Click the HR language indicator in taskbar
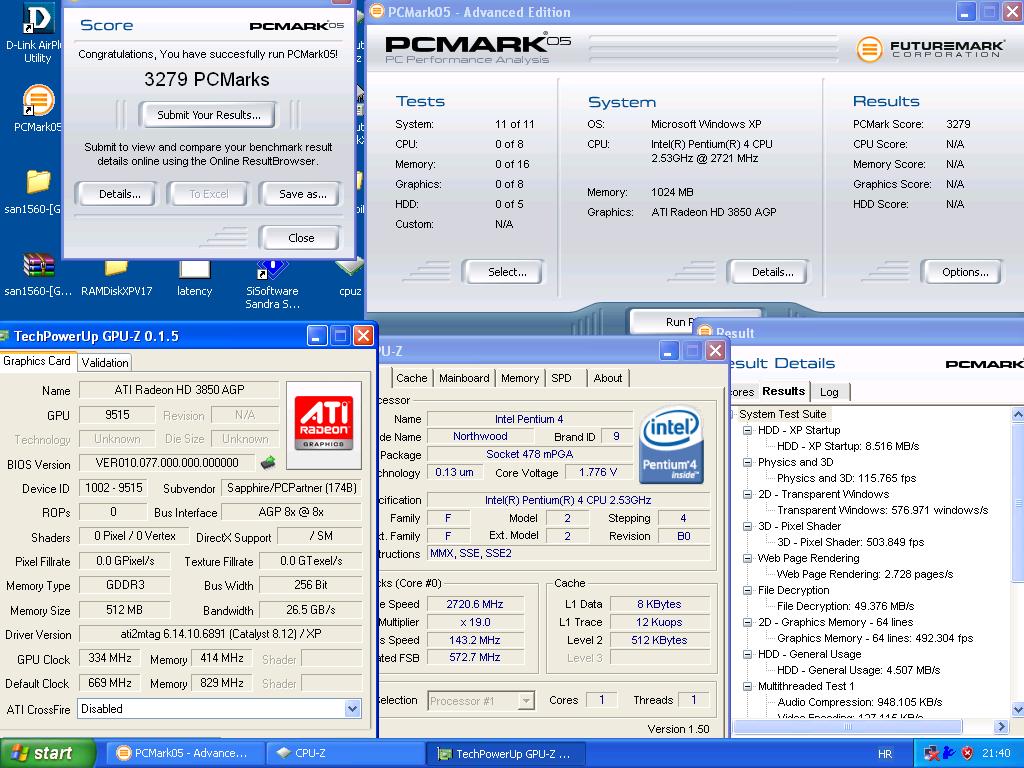The image size is (1024, 768). [885, 754]
